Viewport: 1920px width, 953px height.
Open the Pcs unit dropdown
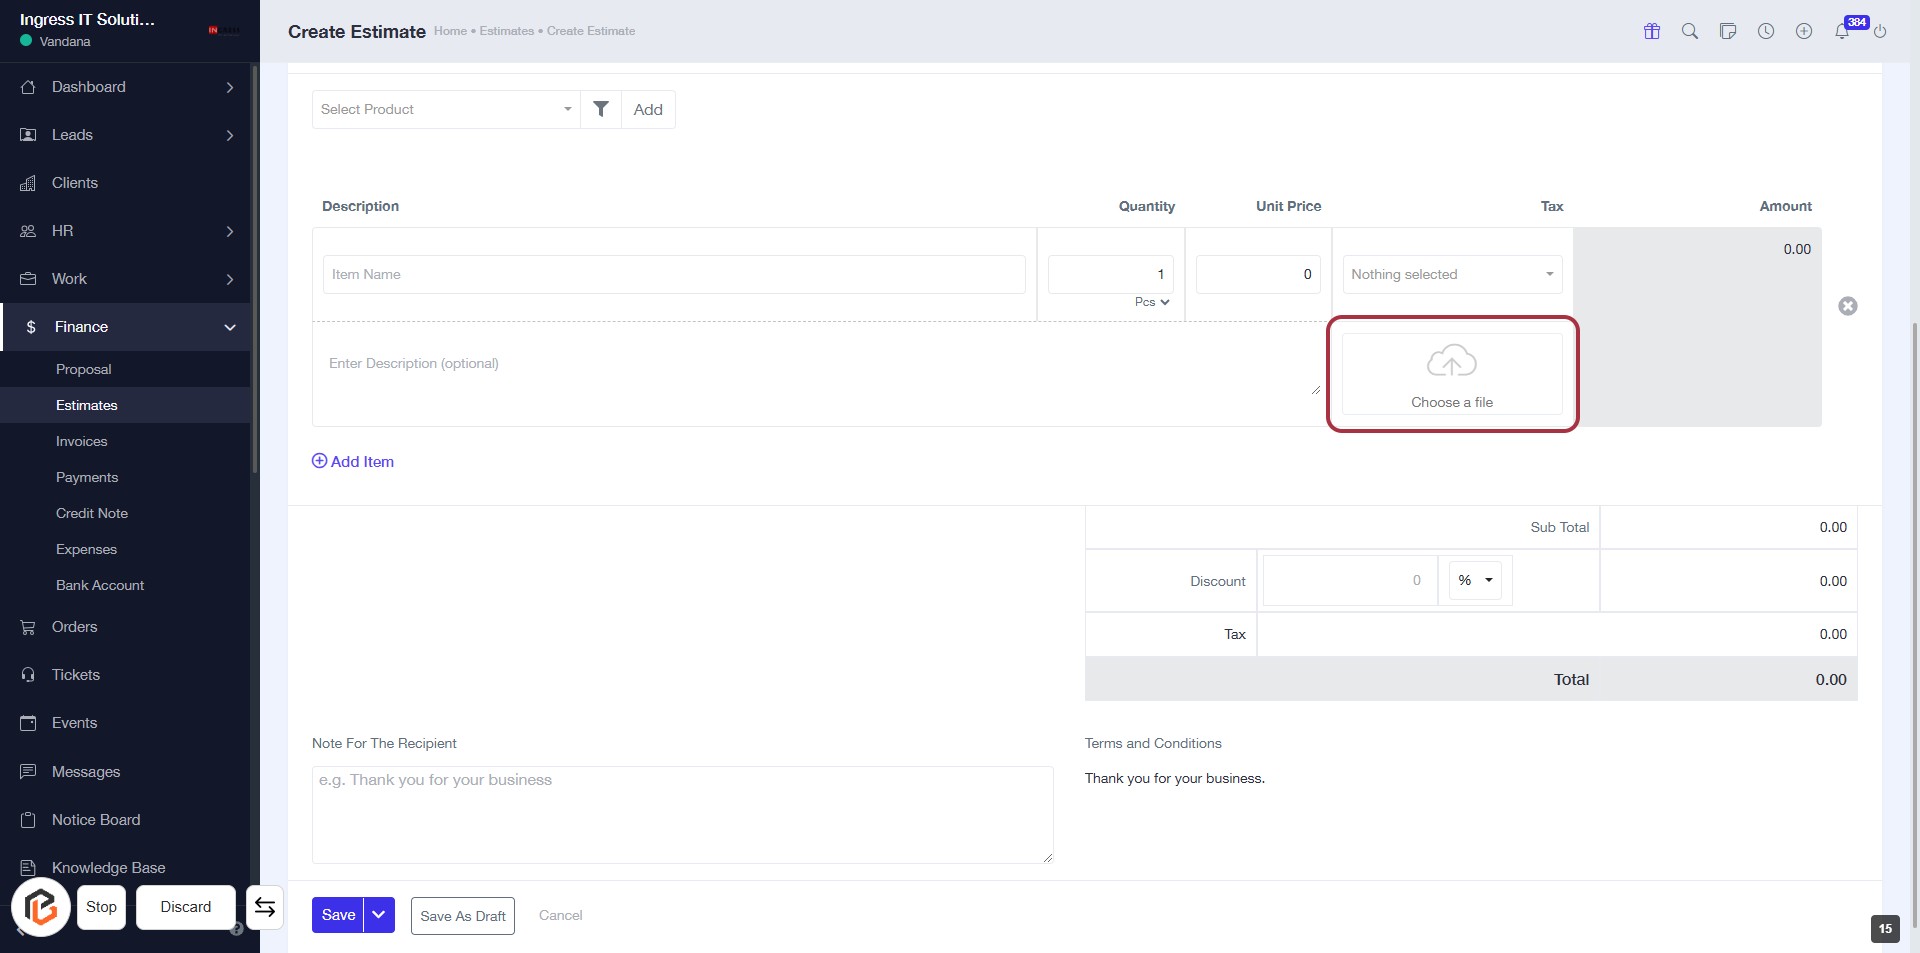point(1152,302)
